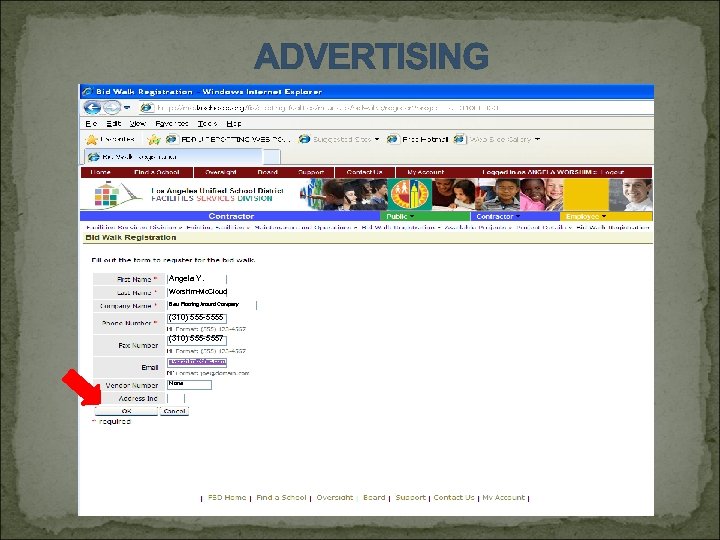Click the Vendor Number input field
Screen dimensions: 720x540
189,384
